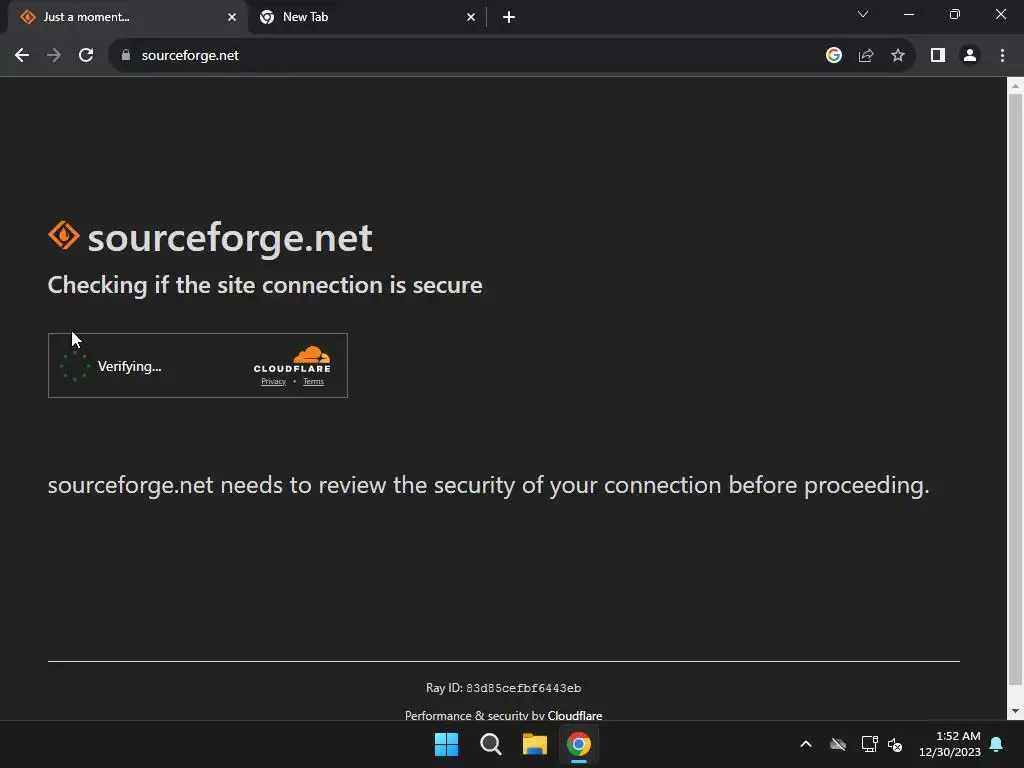Screen dimensions: 1024x768
Task: Click the Chrome icon on the taskbar
Action: pos(579,744)
